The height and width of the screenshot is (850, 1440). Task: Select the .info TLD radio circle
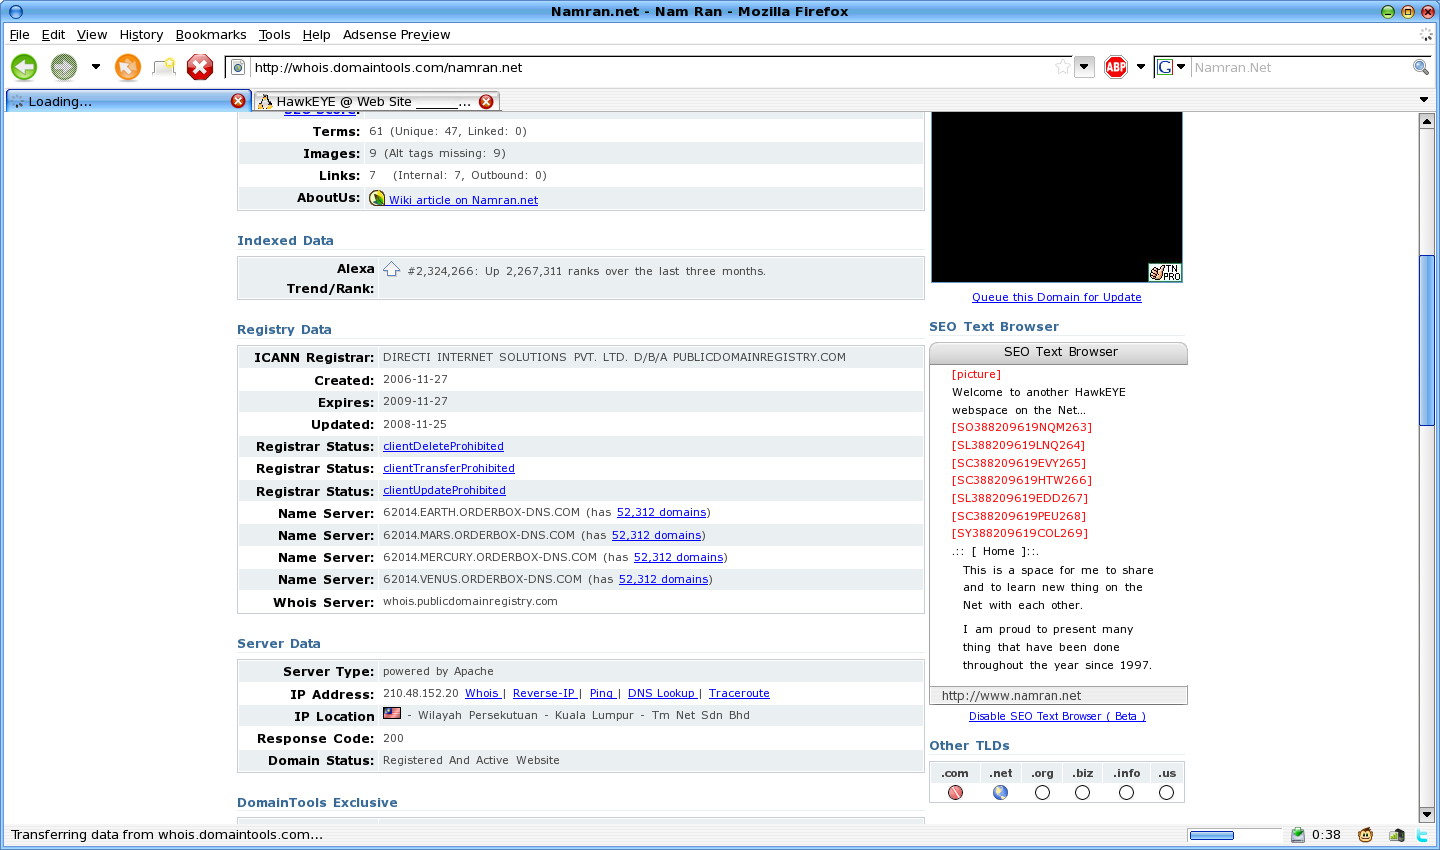(1126, 793)
